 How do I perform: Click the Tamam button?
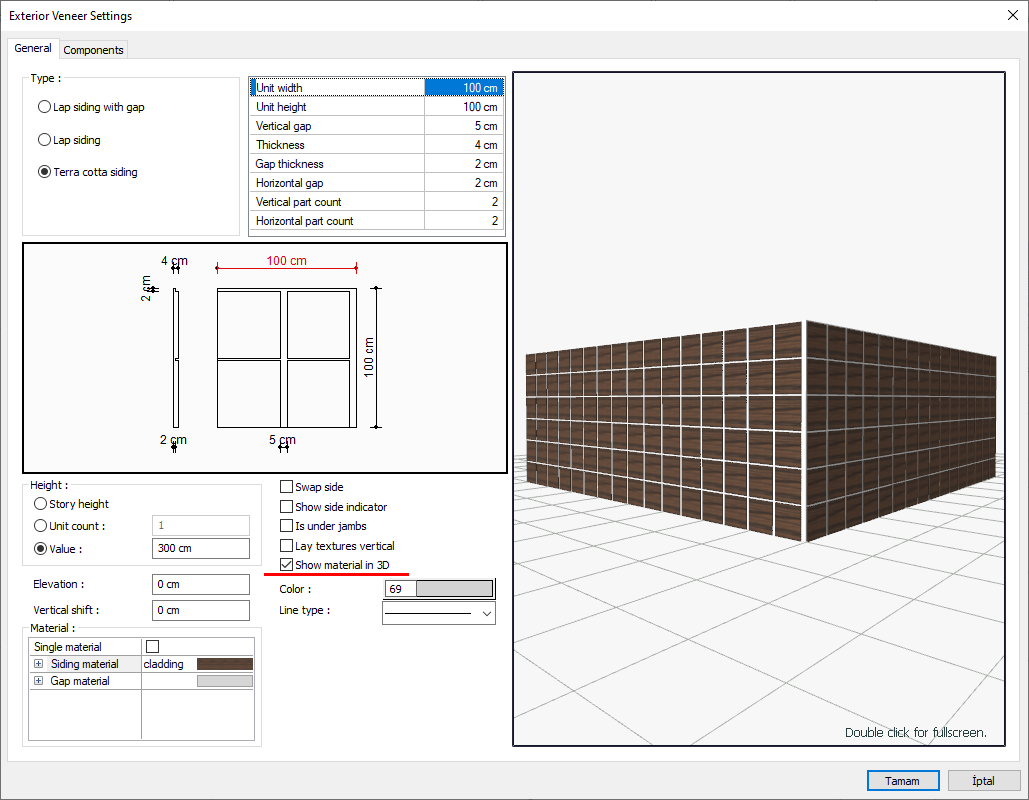pos(903,781)
